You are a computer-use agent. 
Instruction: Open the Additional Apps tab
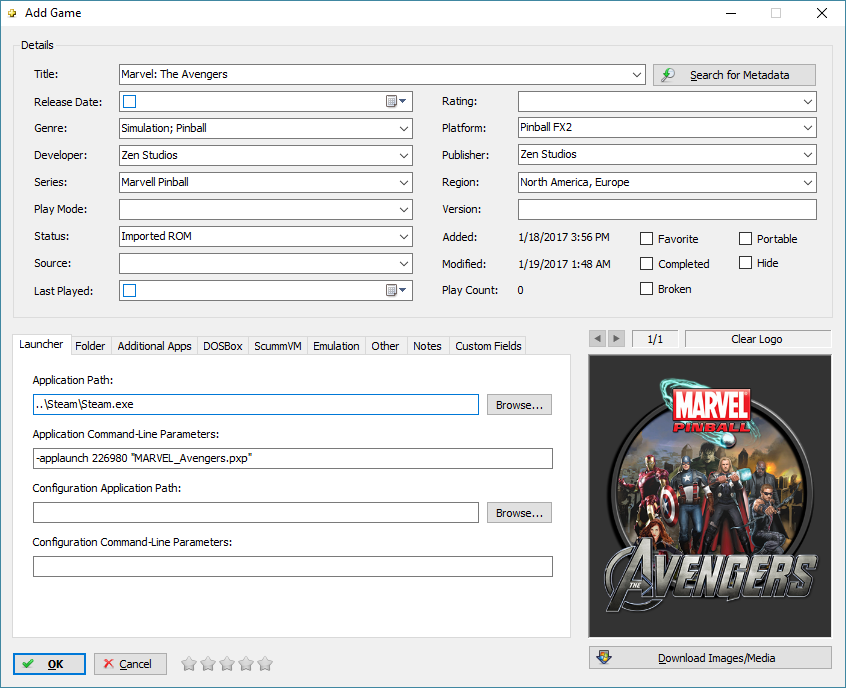pos(154,346)
